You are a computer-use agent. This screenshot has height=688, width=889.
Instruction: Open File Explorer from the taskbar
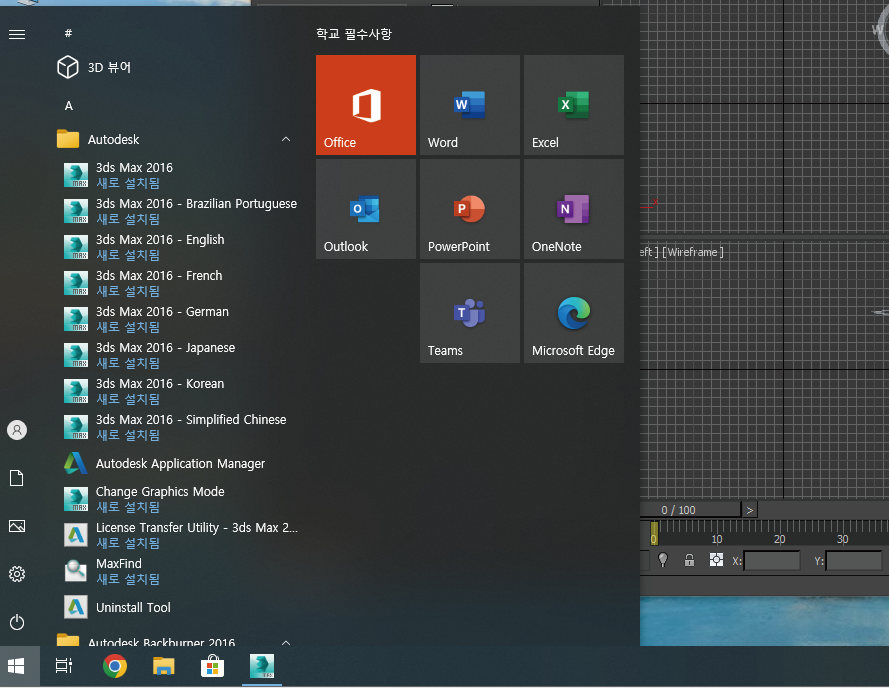164,666
